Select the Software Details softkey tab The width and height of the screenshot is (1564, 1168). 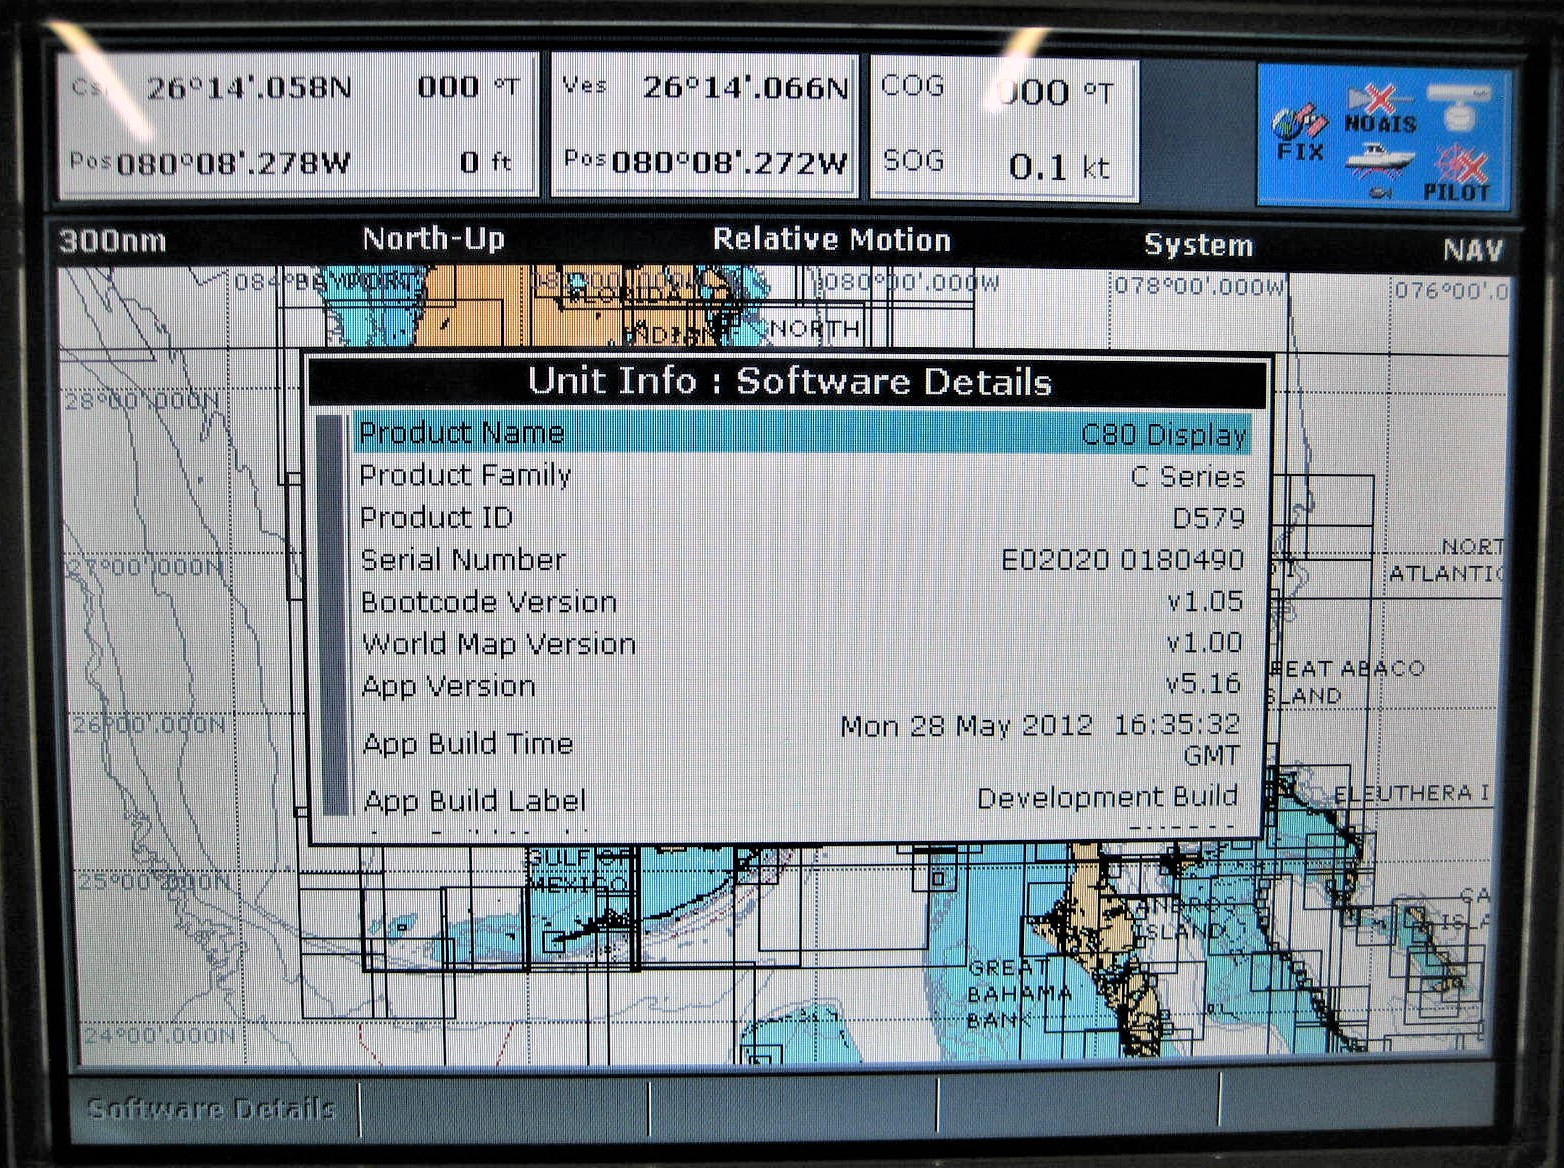(211, 1109)
